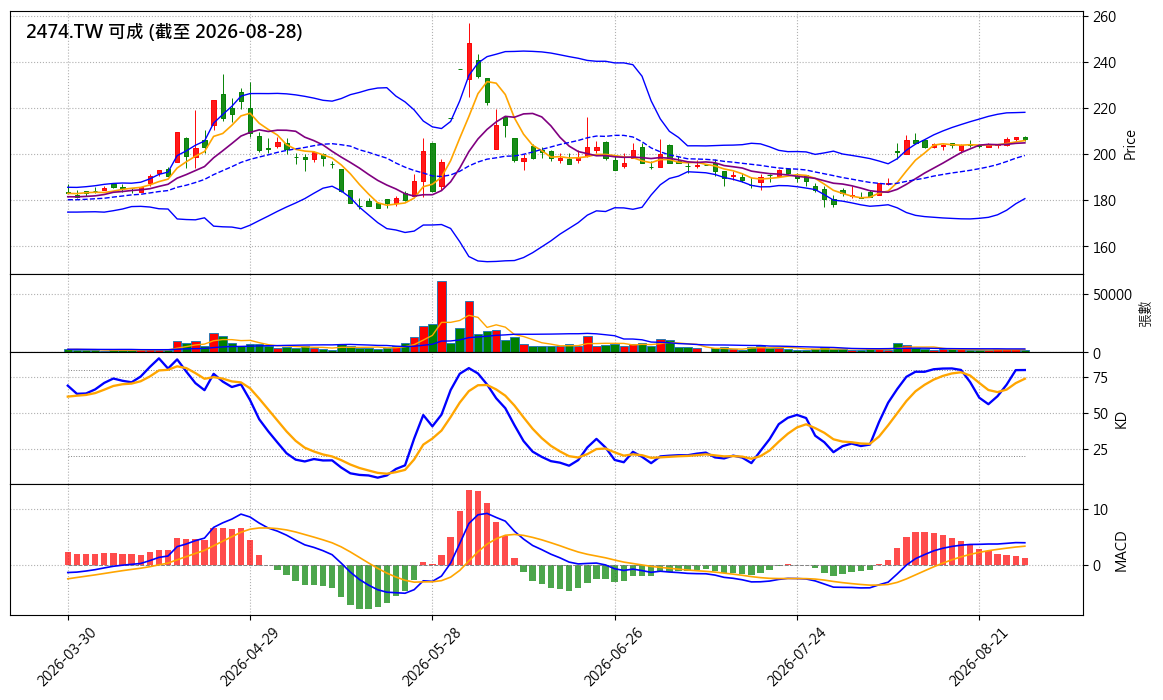Image resolution: width=1163 pixels, height=700 pixels.
Task: Click the MACD axis label
Action: (x=1121, y=552)
